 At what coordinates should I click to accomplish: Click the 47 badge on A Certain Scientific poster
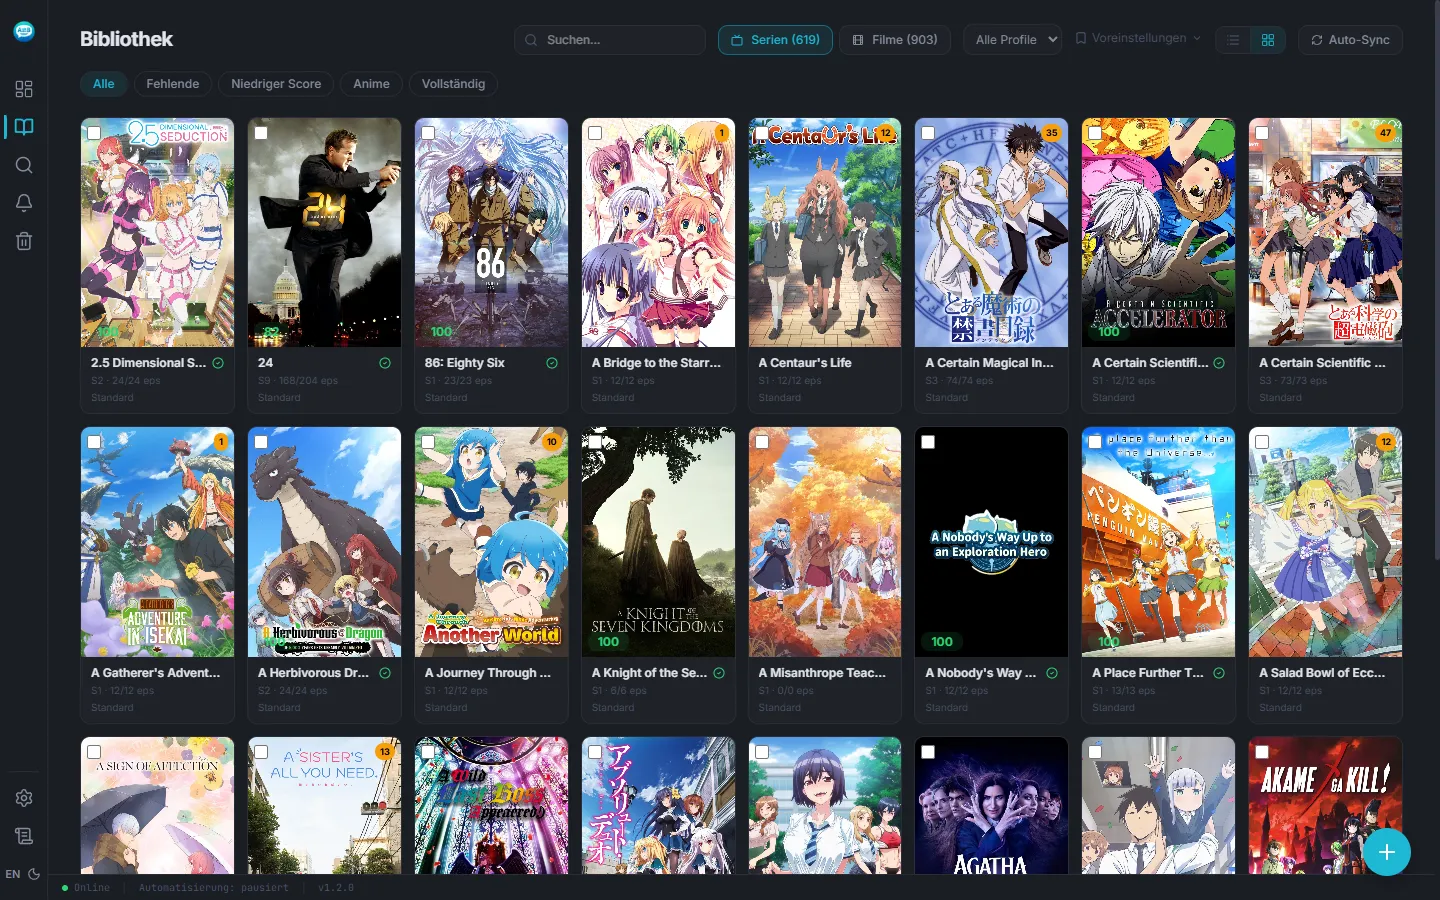(1385, 132)
